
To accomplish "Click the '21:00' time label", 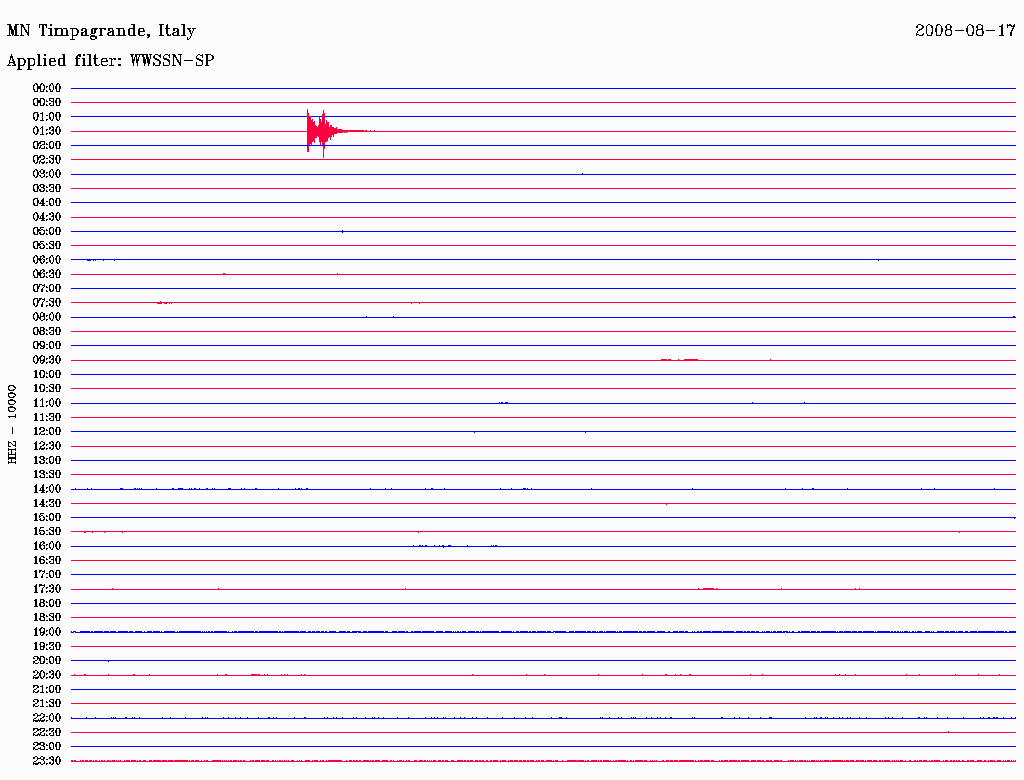I will [x=47, y=689].
